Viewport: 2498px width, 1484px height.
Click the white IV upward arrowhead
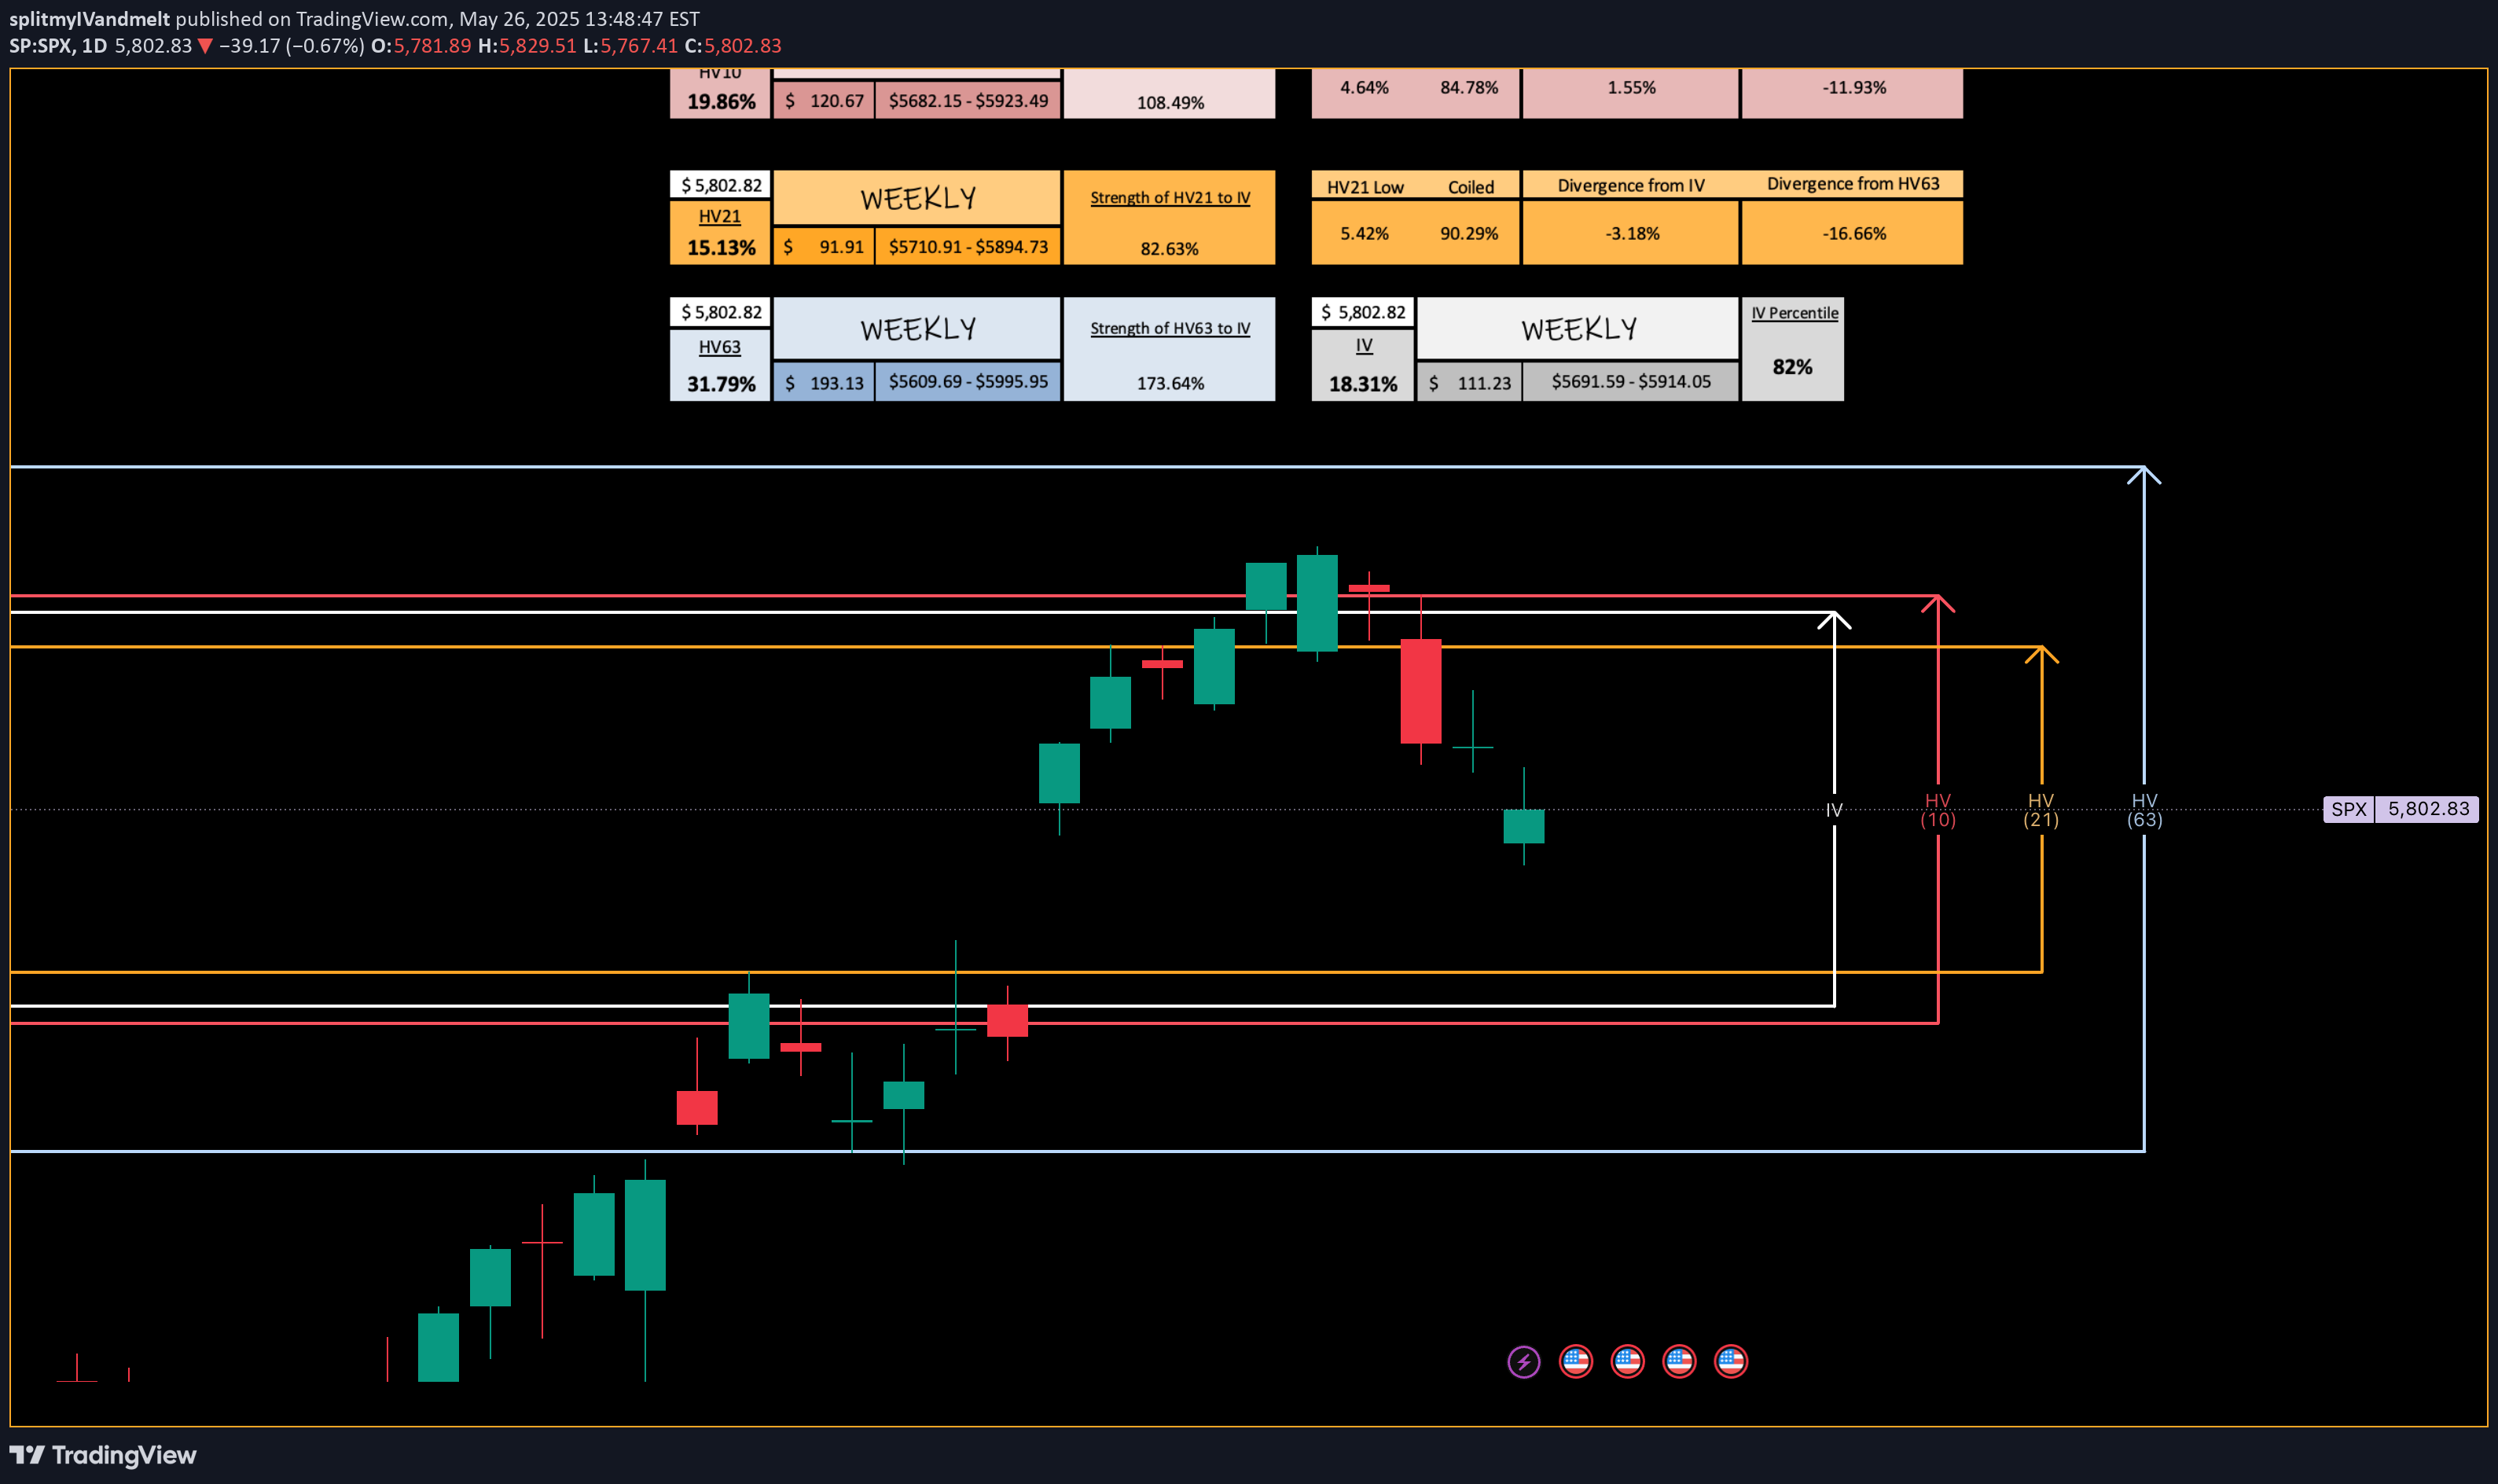pos(1834,620)
